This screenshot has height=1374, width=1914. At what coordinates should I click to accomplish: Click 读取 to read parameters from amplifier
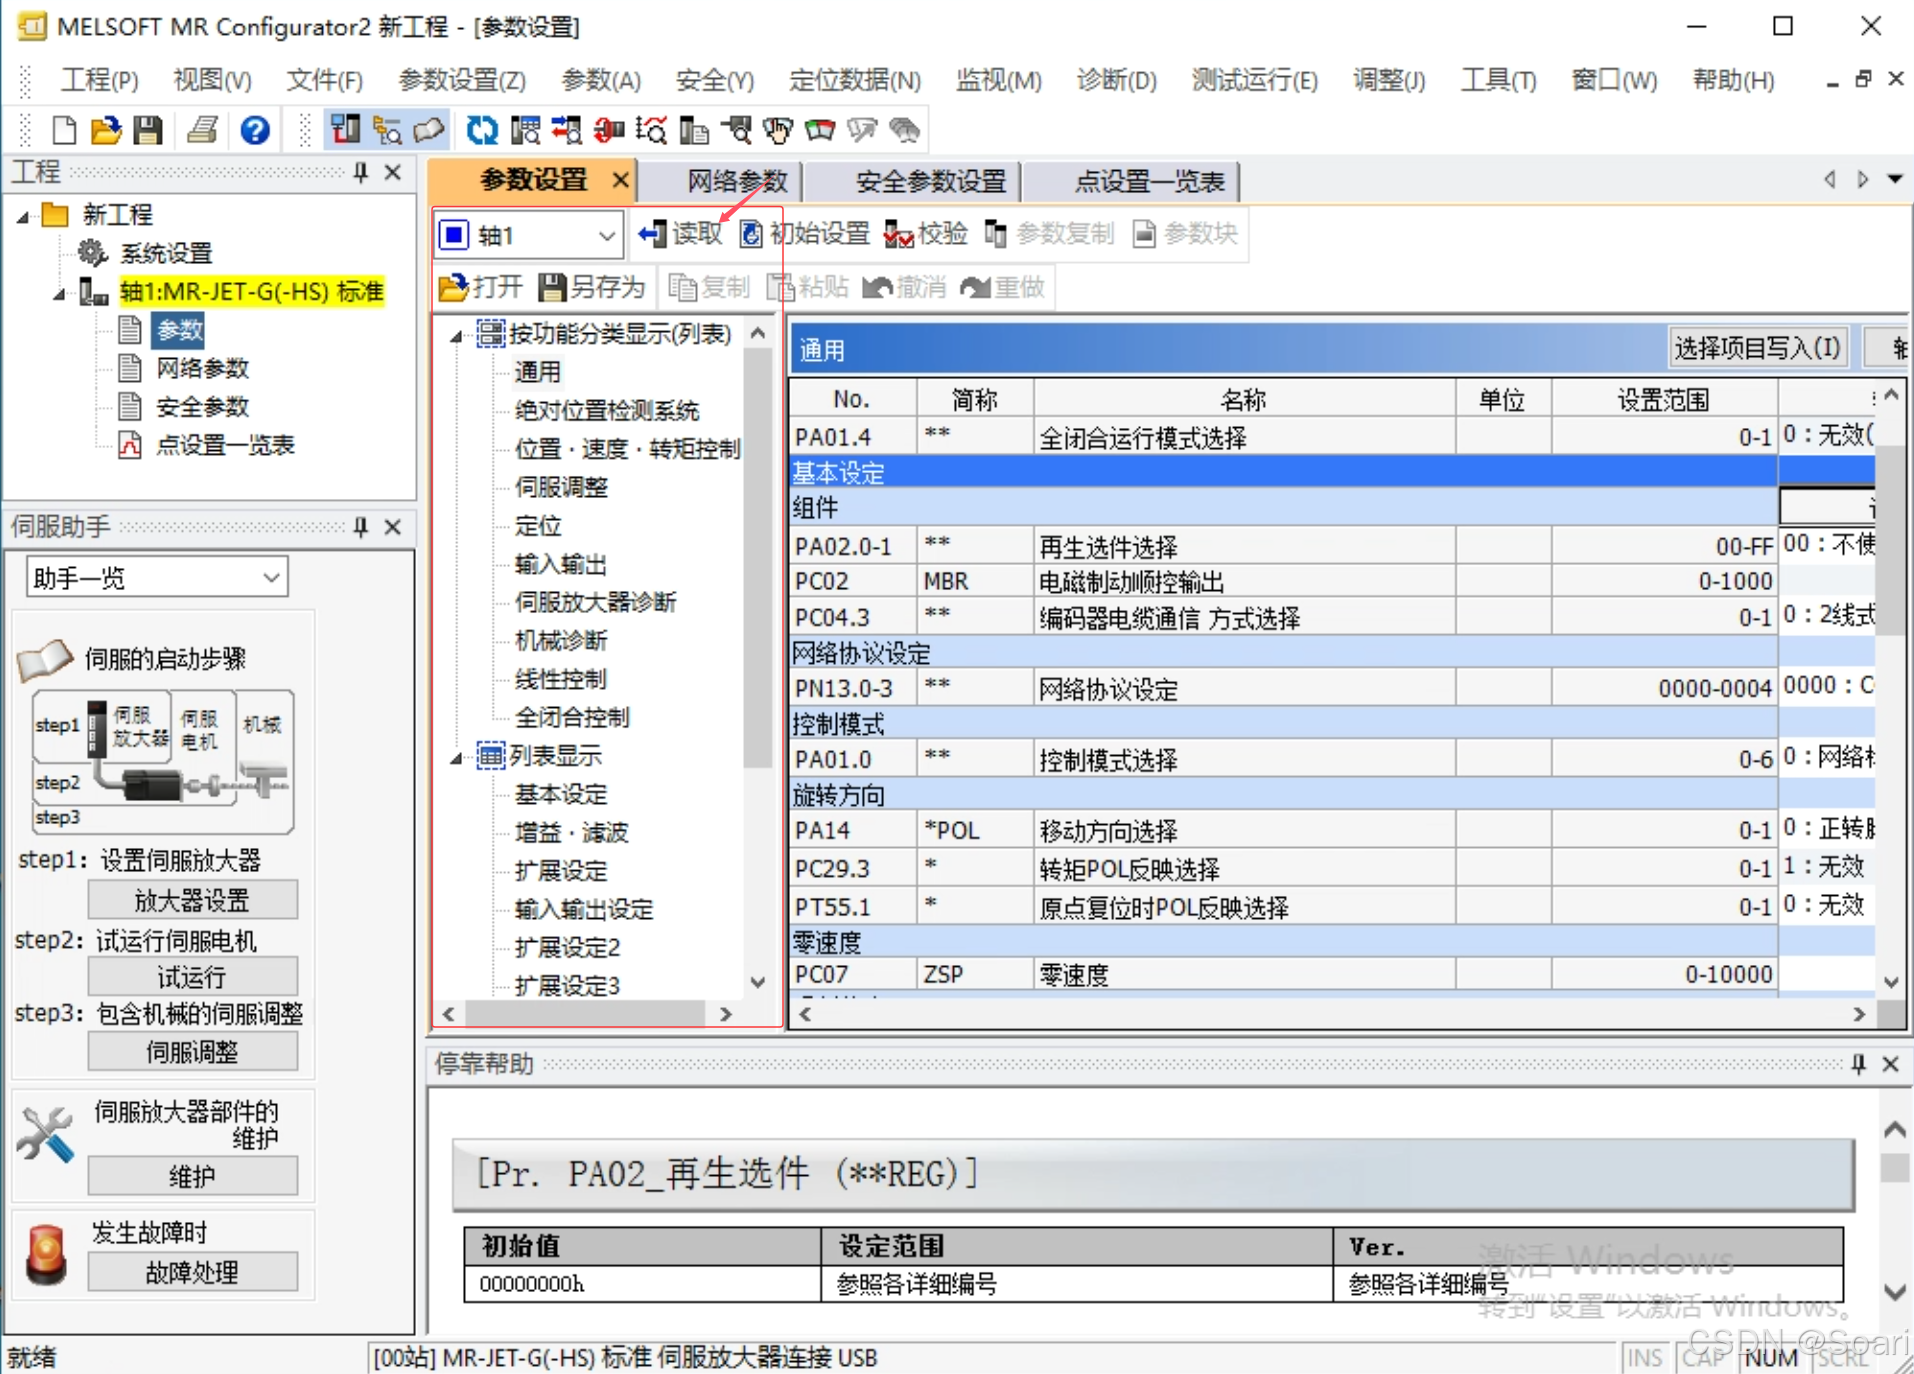click(x=680, y=234)
